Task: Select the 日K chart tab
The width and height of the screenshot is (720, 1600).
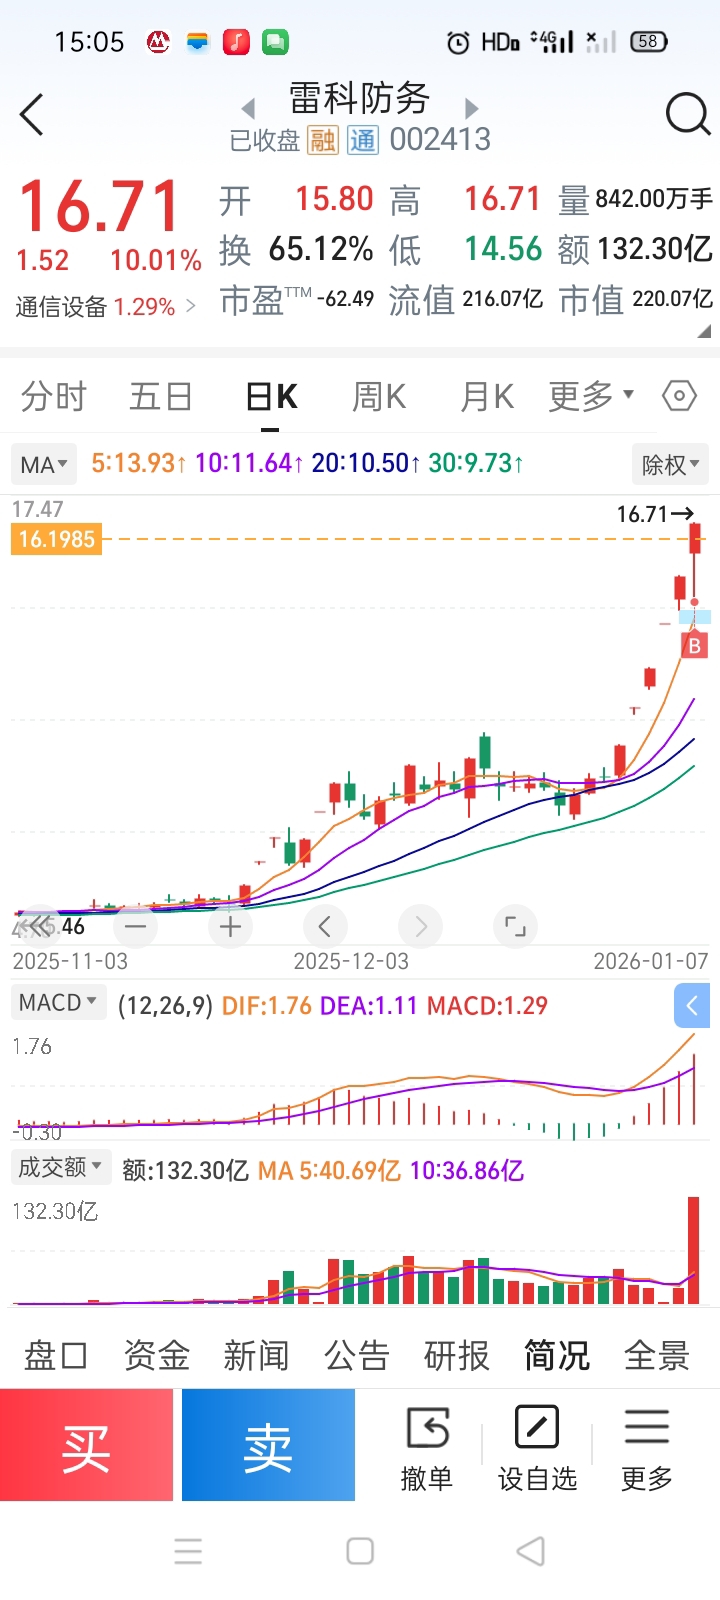Action: coord(271,396)
